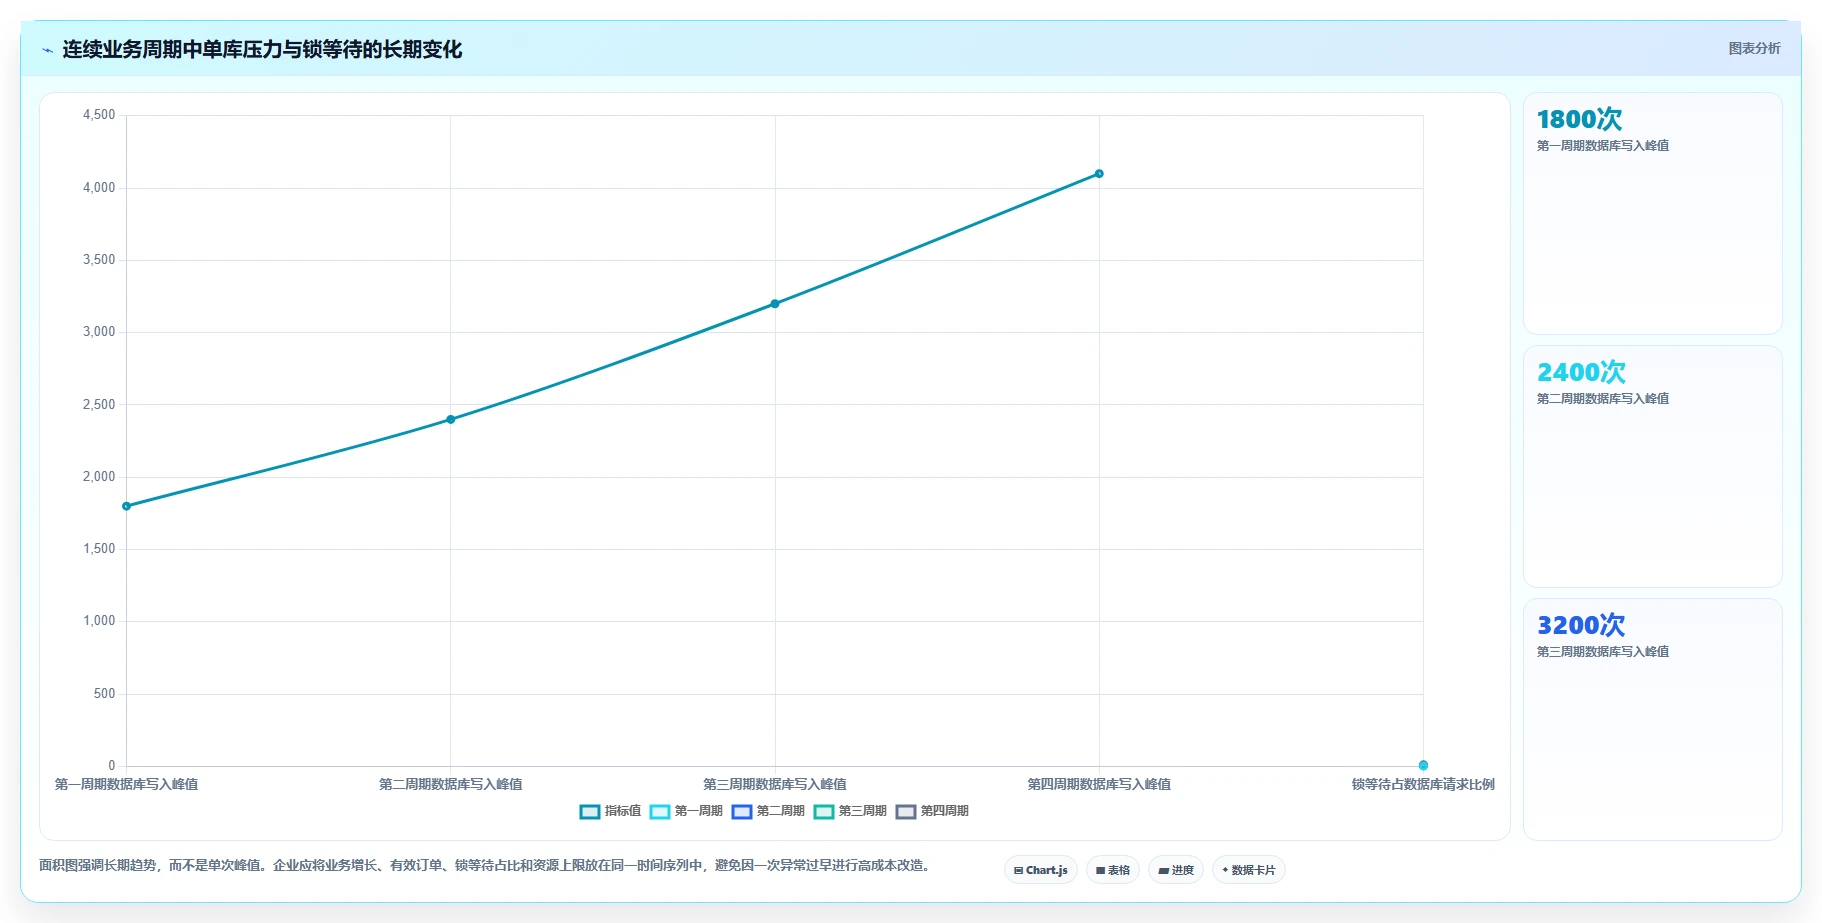Click the y-axis value 4,500
This screenshot has width=1822, height=923.
tap(99, 115)
